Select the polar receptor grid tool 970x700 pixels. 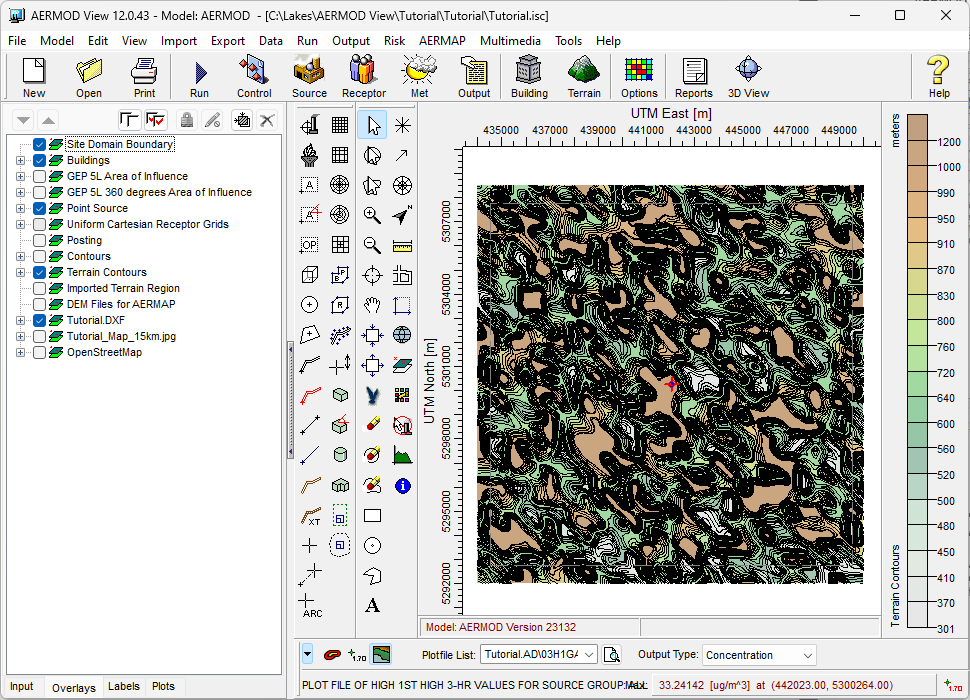[340, 184]
